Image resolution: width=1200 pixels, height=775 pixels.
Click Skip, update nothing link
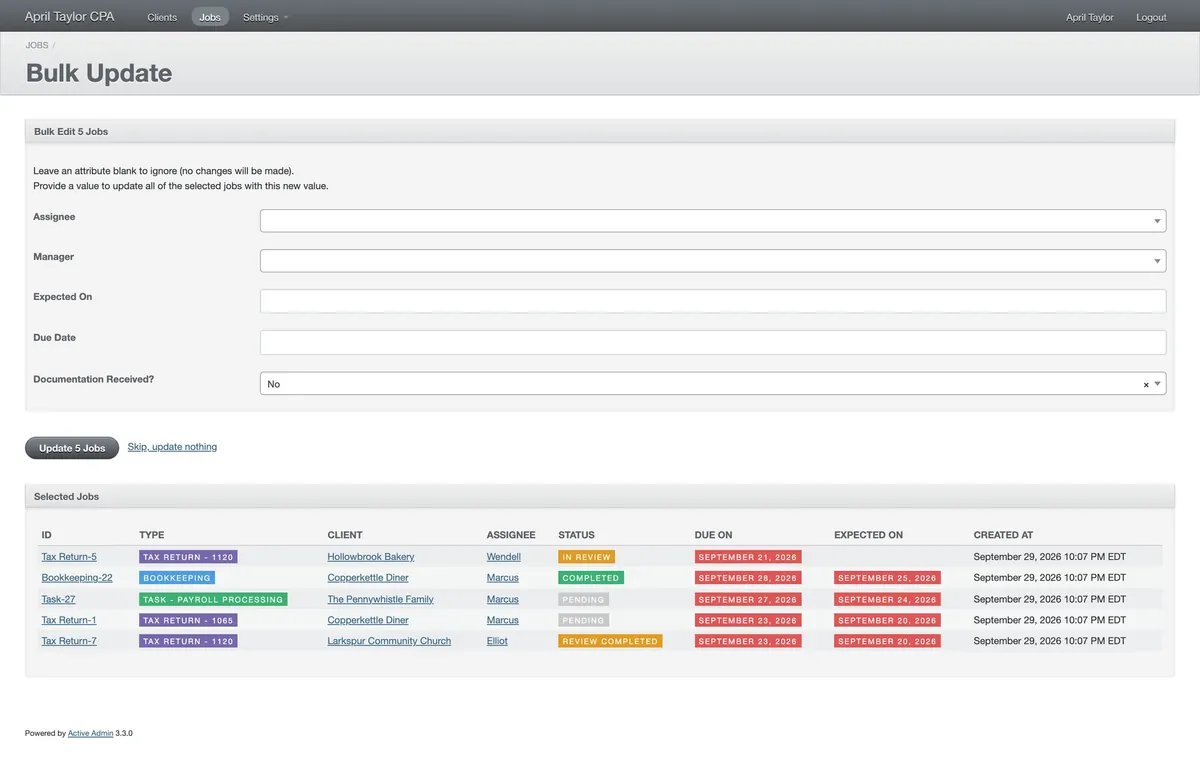(172, 447)
